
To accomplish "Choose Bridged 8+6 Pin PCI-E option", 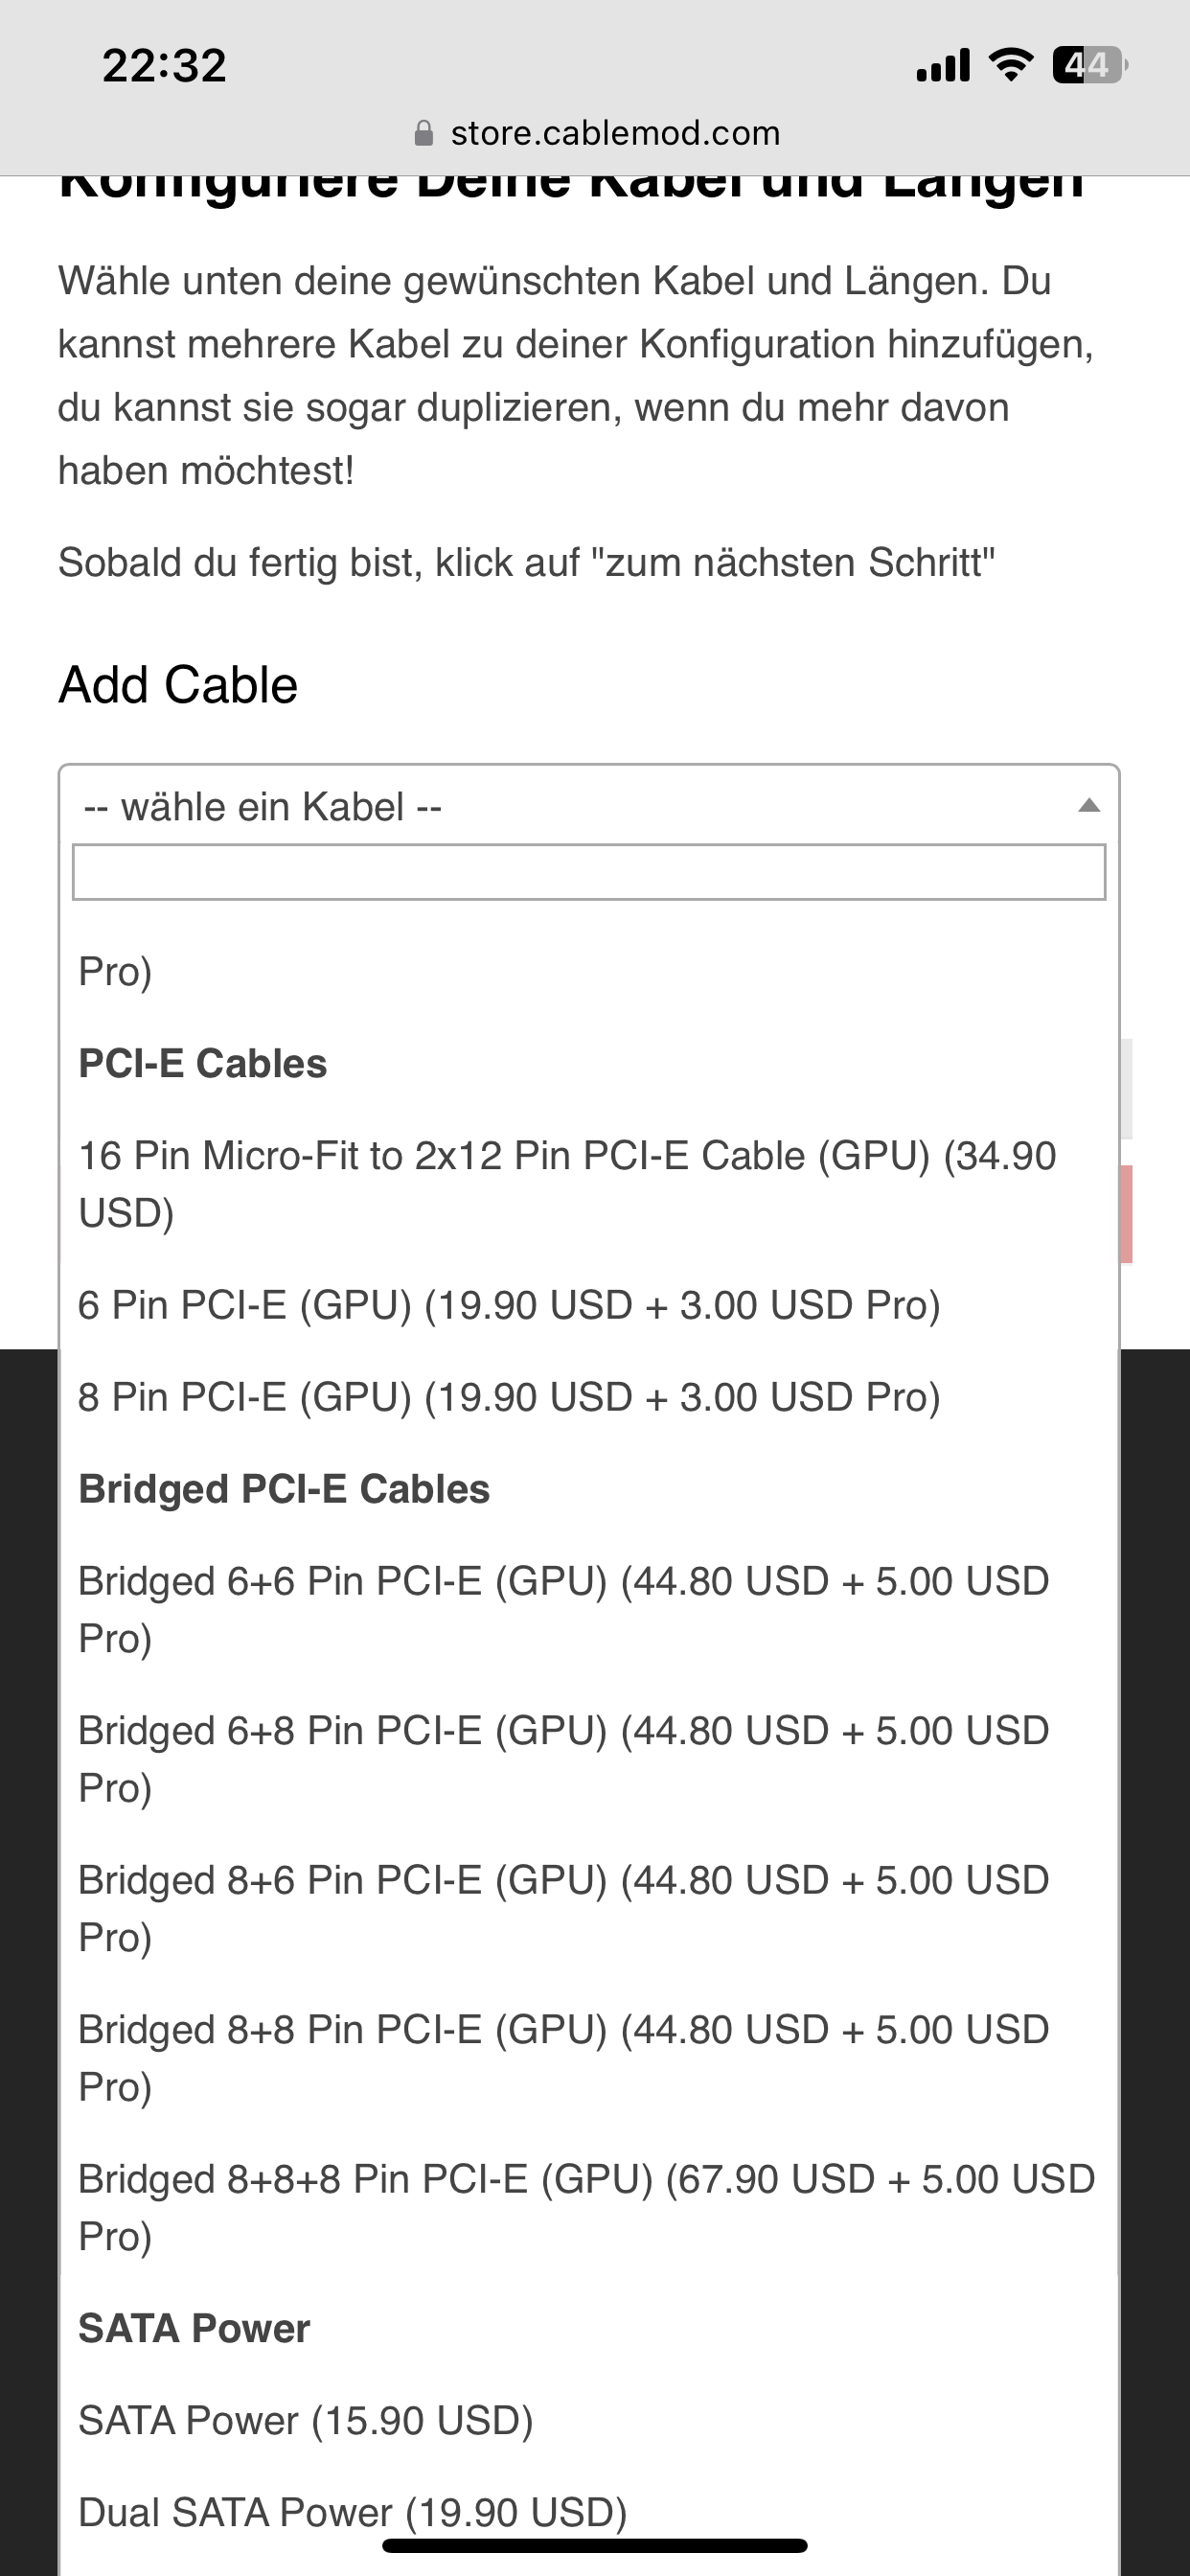I will point(563,1908).
